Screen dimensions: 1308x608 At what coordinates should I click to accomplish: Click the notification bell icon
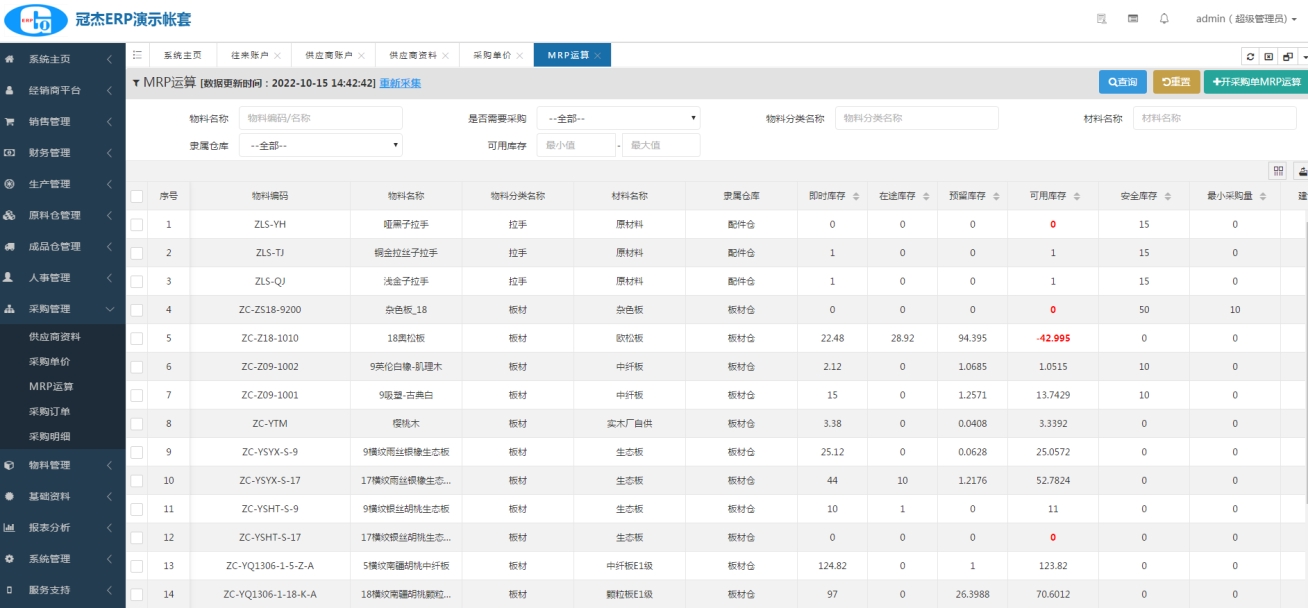click(1164, 19)
